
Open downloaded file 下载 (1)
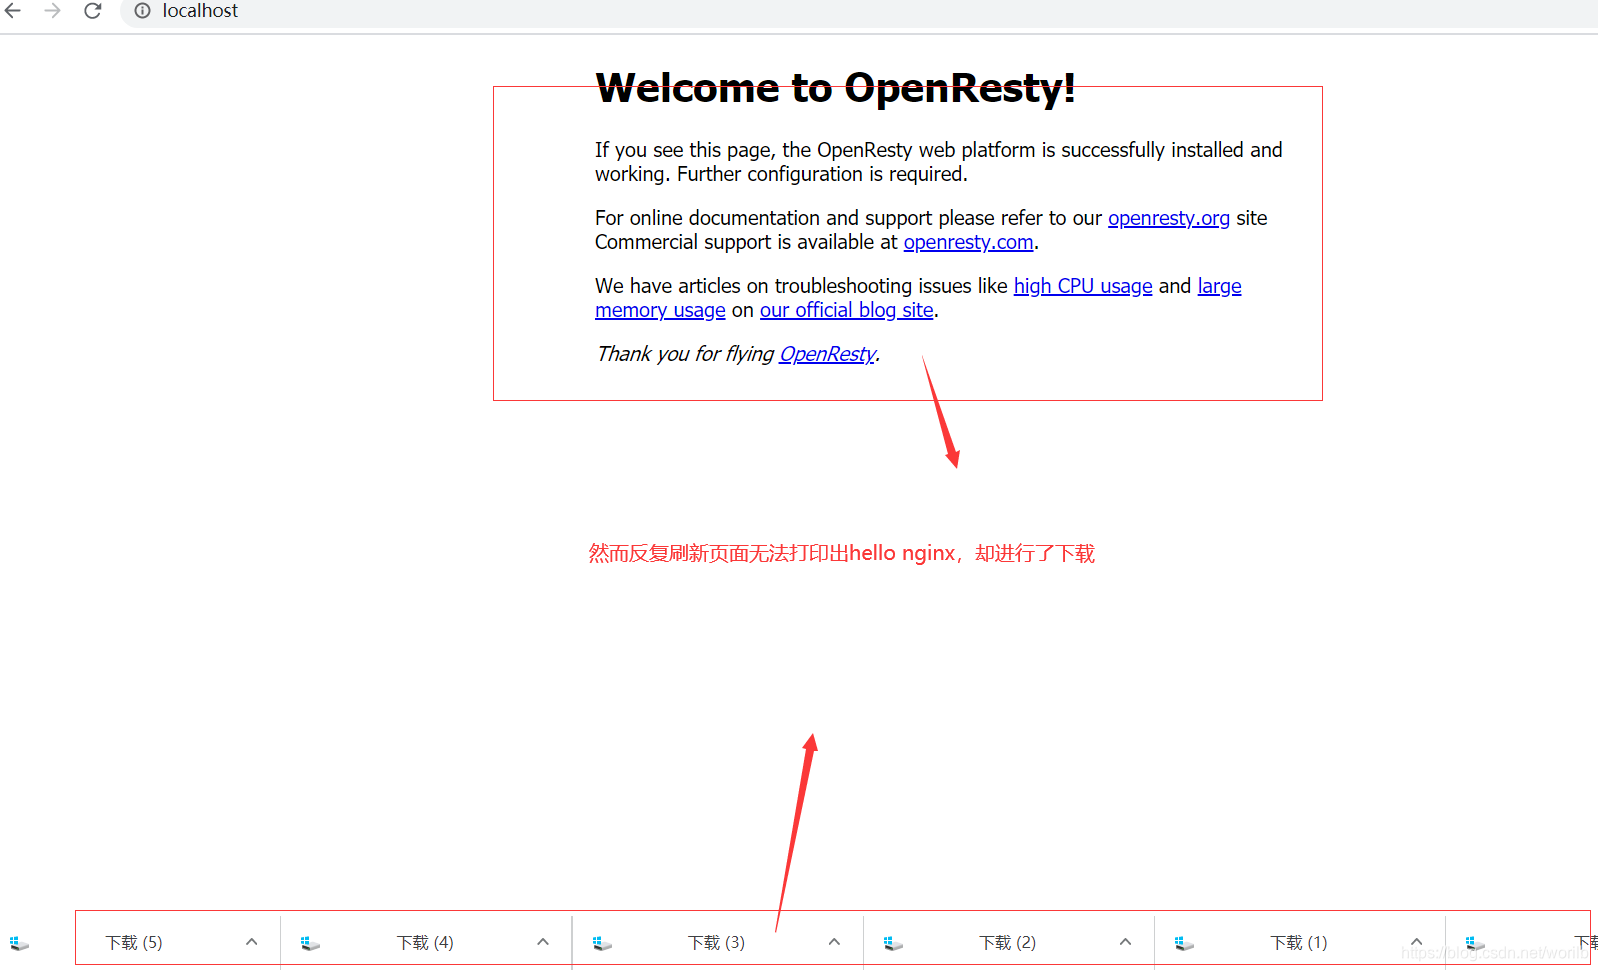click(1298, 943)
